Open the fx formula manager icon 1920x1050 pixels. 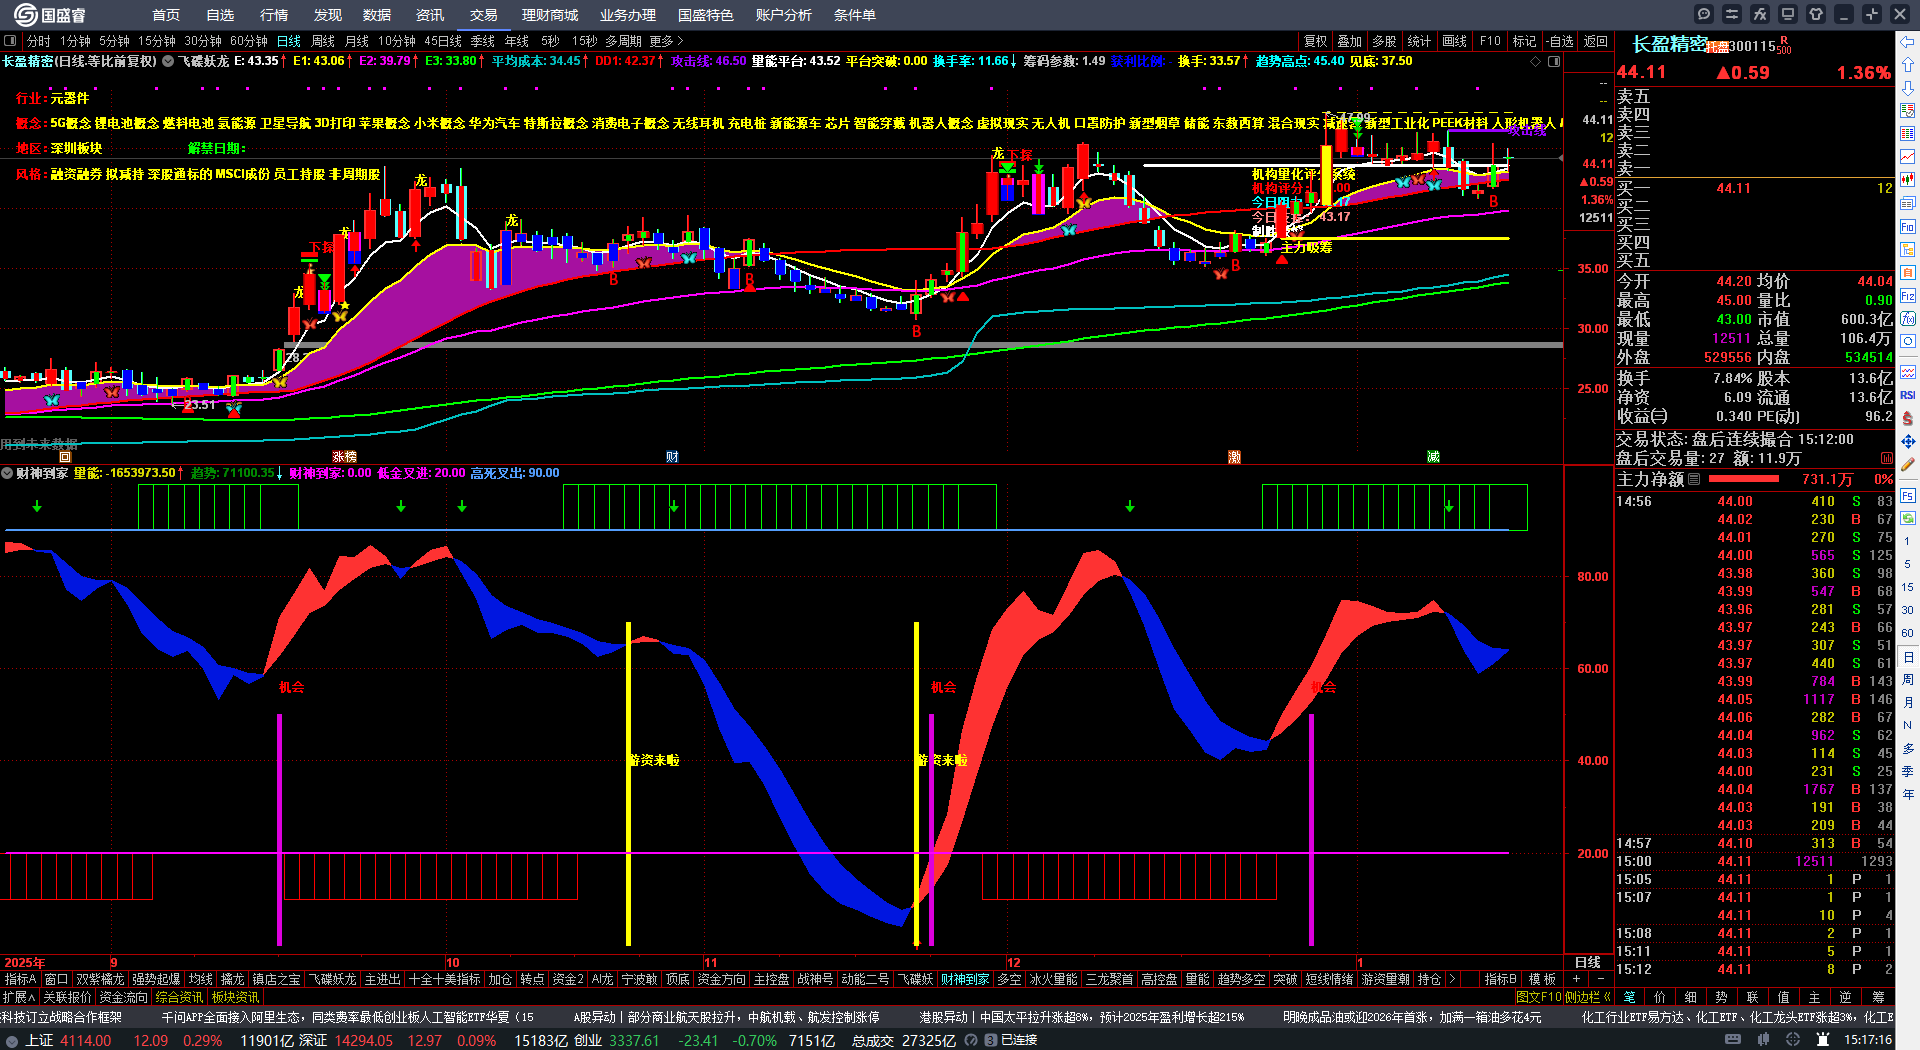[1760, 14]
